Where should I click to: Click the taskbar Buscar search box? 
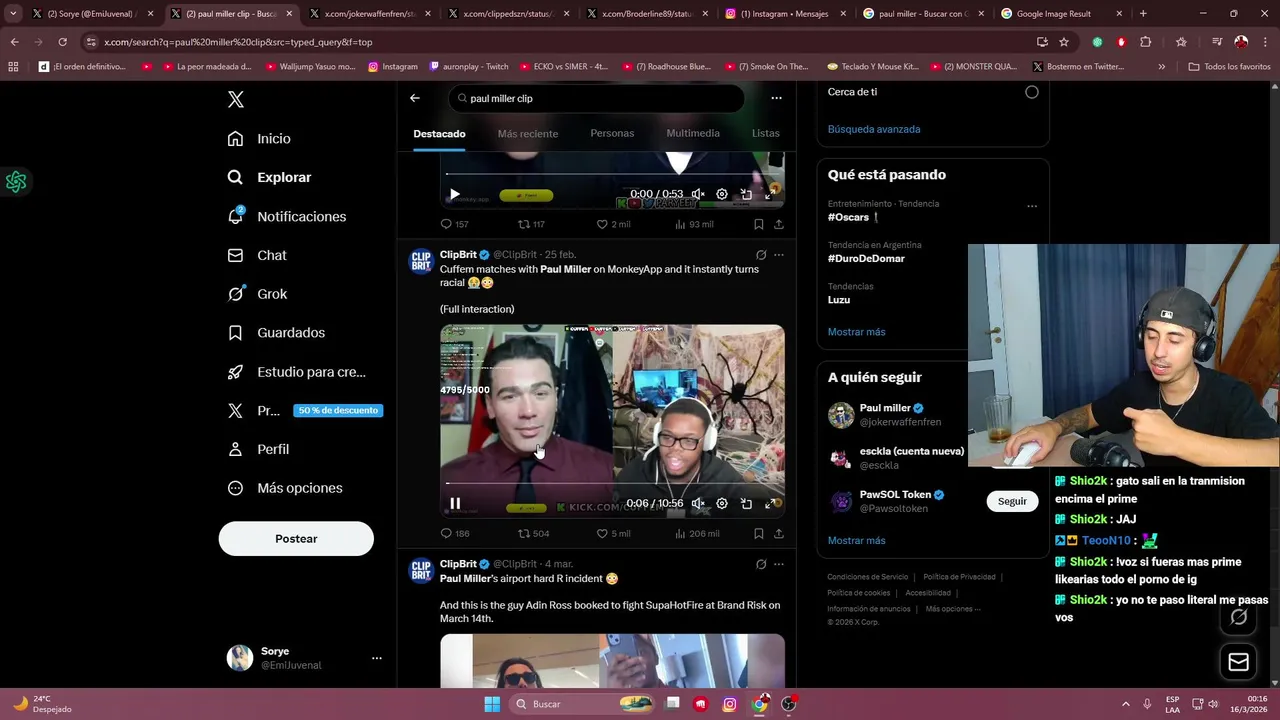click(582, 704)
